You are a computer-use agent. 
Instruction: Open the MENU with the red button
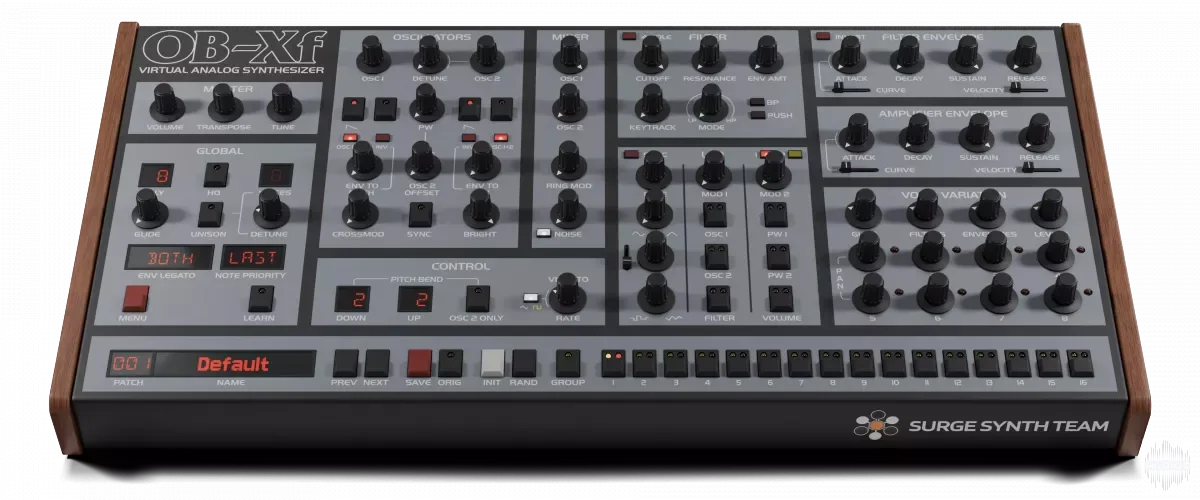[136, 298]
